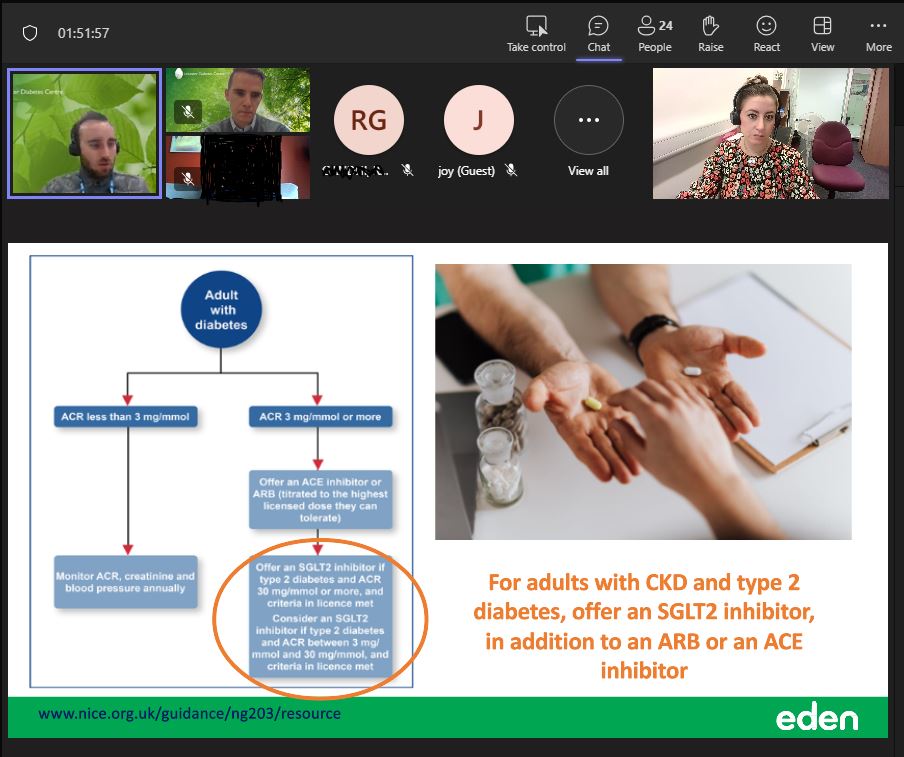This screenshot has height=757, width=904.
Task: Click the nice.org.uk guidance link
Action: (x=190, y=713)
